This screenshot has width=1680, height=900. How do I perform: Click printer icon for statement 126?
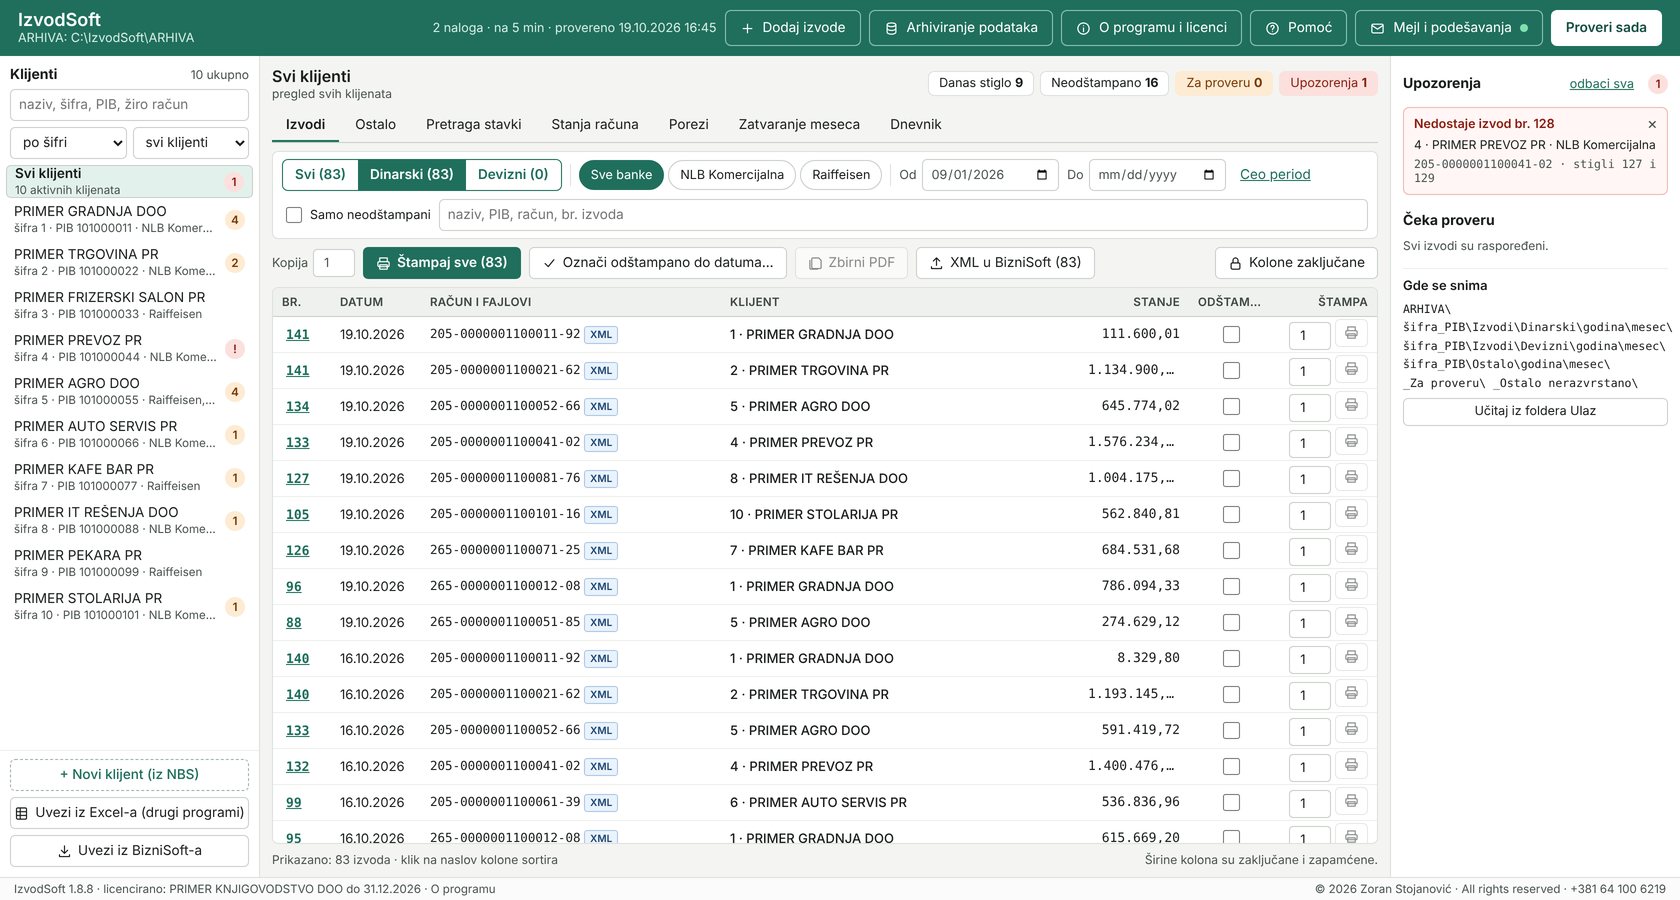(x=1351, y=549)
